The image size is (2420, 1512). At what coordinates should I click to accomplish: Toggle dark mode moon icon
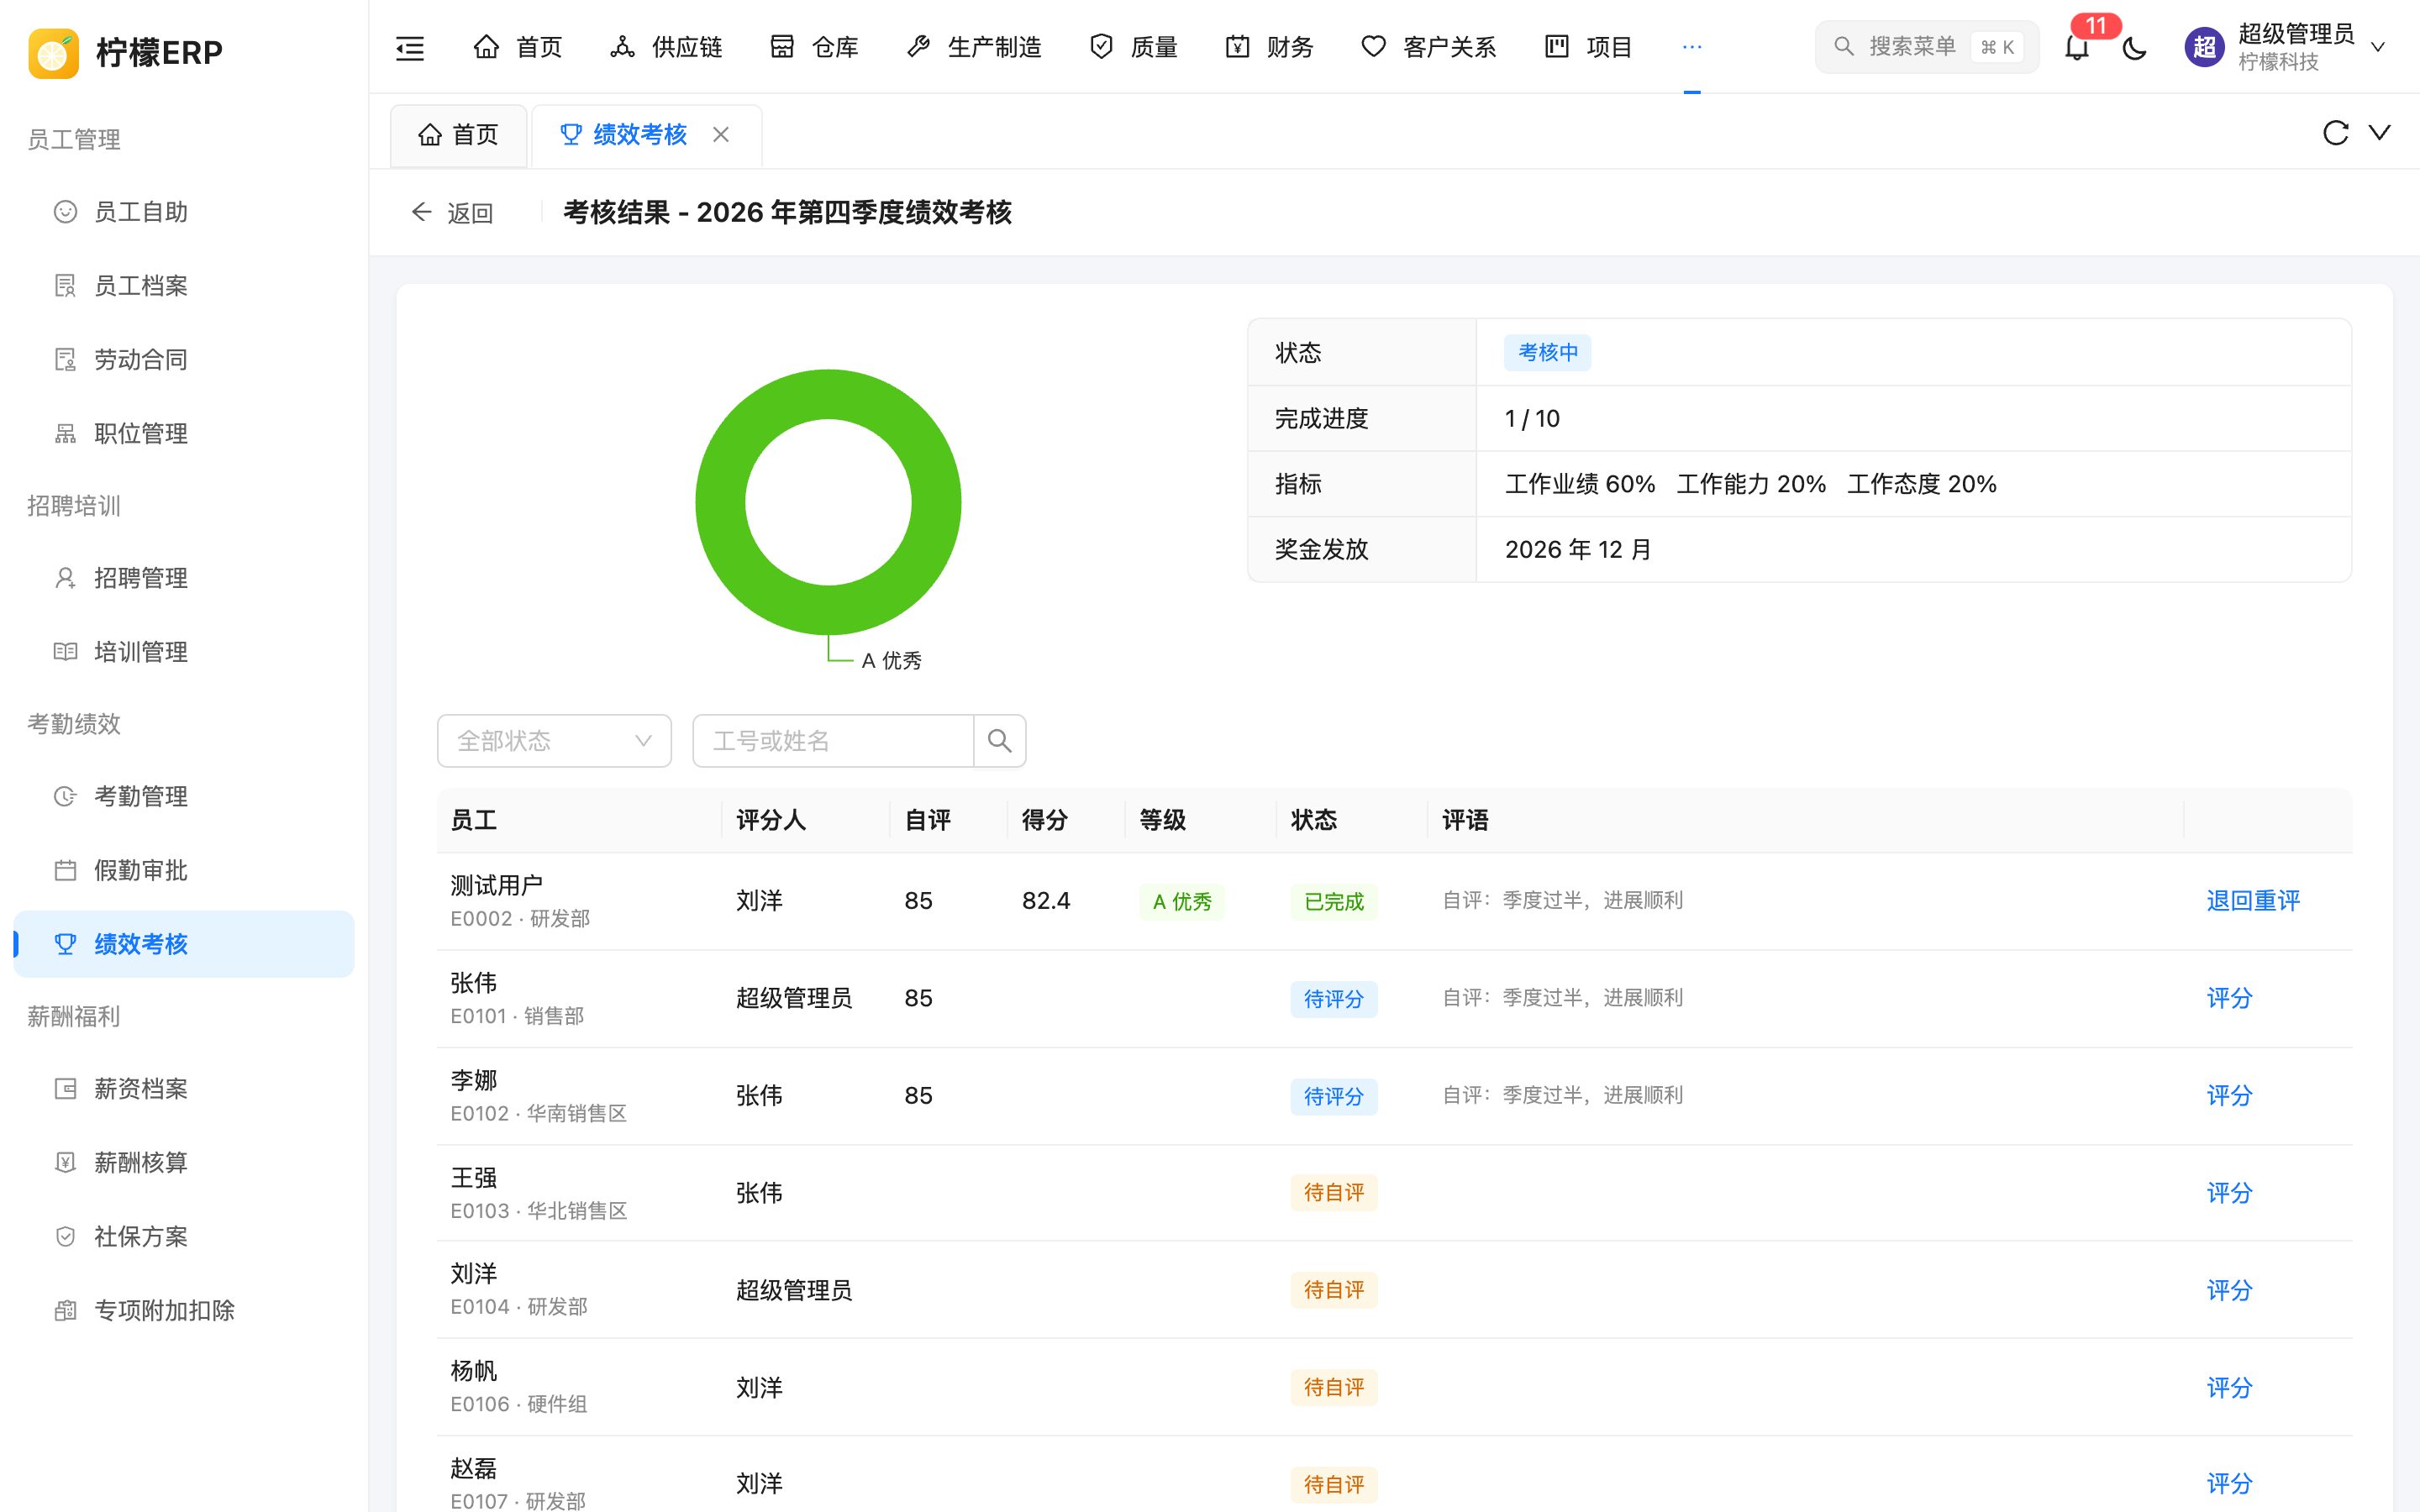tap(2134, 47)
